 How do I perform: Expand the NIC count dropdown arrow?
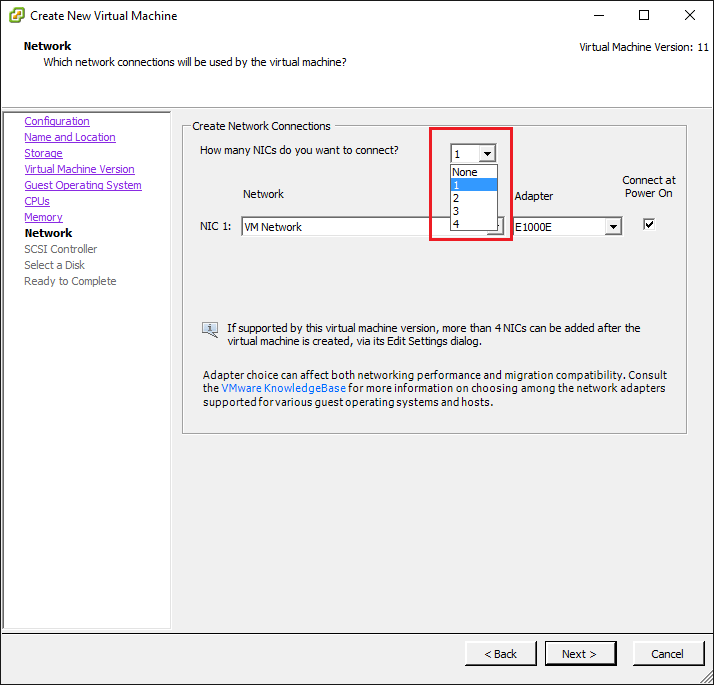(x=487, y=154)
